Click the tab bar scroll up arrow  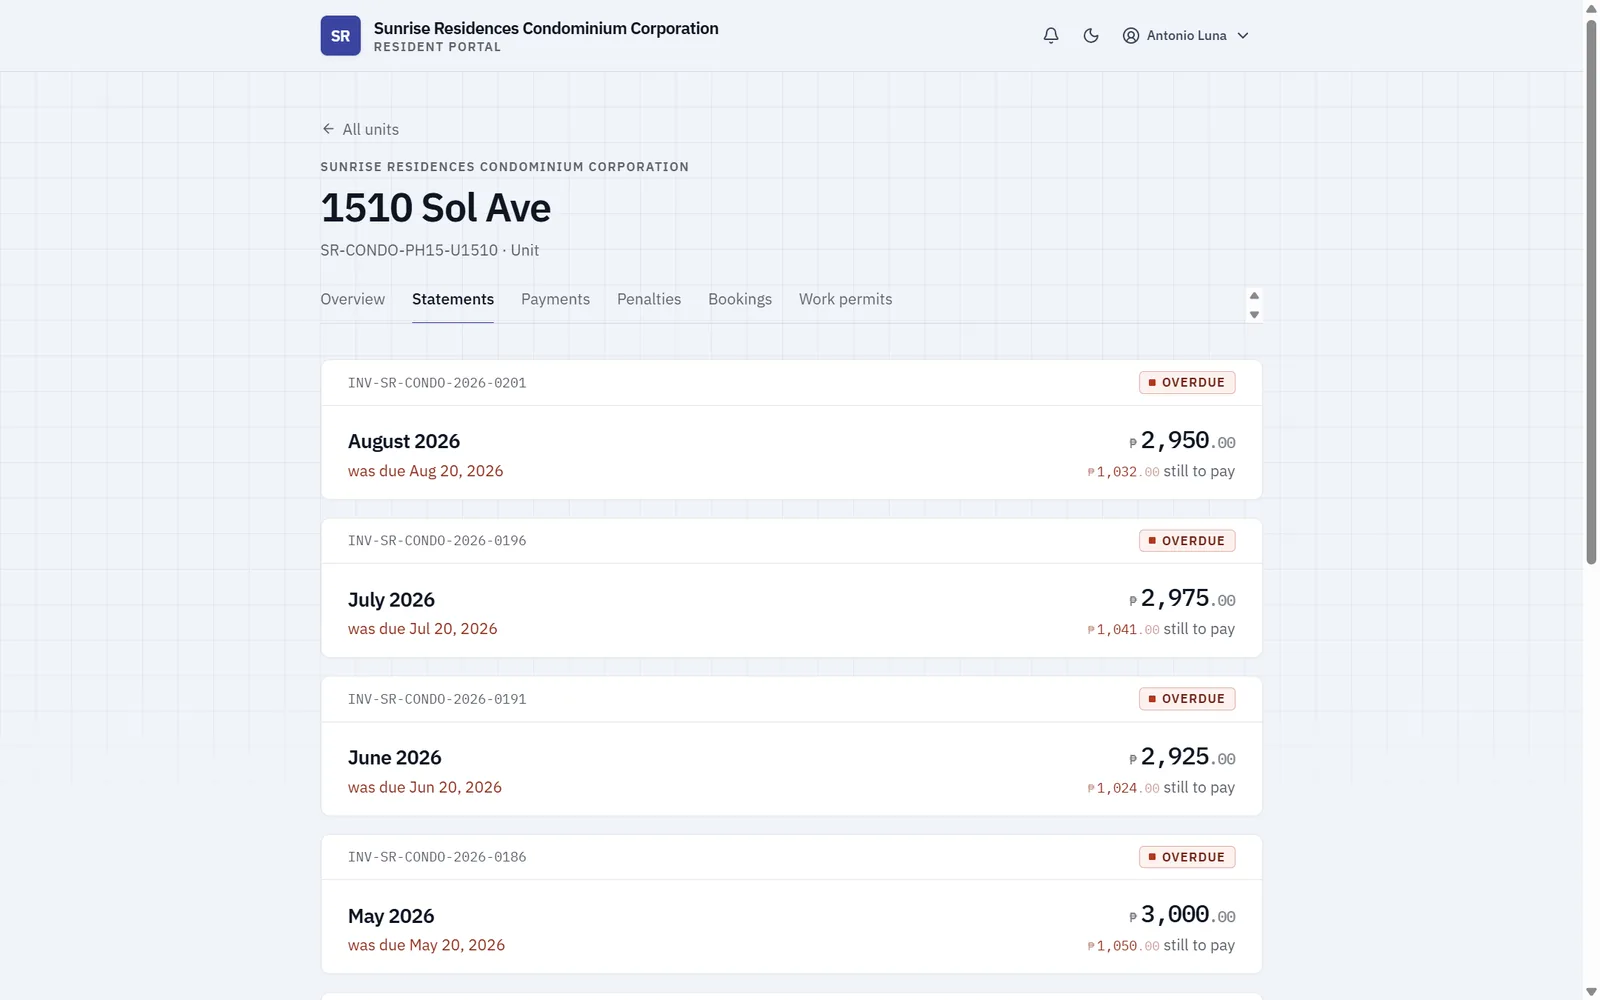(1254, 295)
